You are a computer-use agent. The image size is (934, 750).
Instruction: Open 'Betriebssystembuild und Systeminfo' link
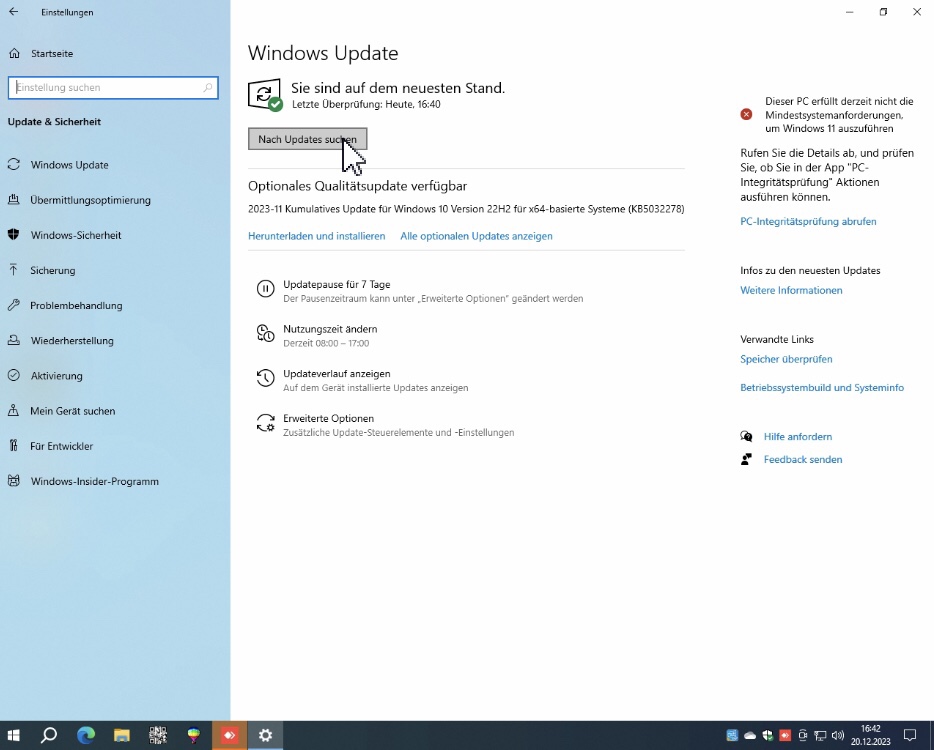pos(821,388)
